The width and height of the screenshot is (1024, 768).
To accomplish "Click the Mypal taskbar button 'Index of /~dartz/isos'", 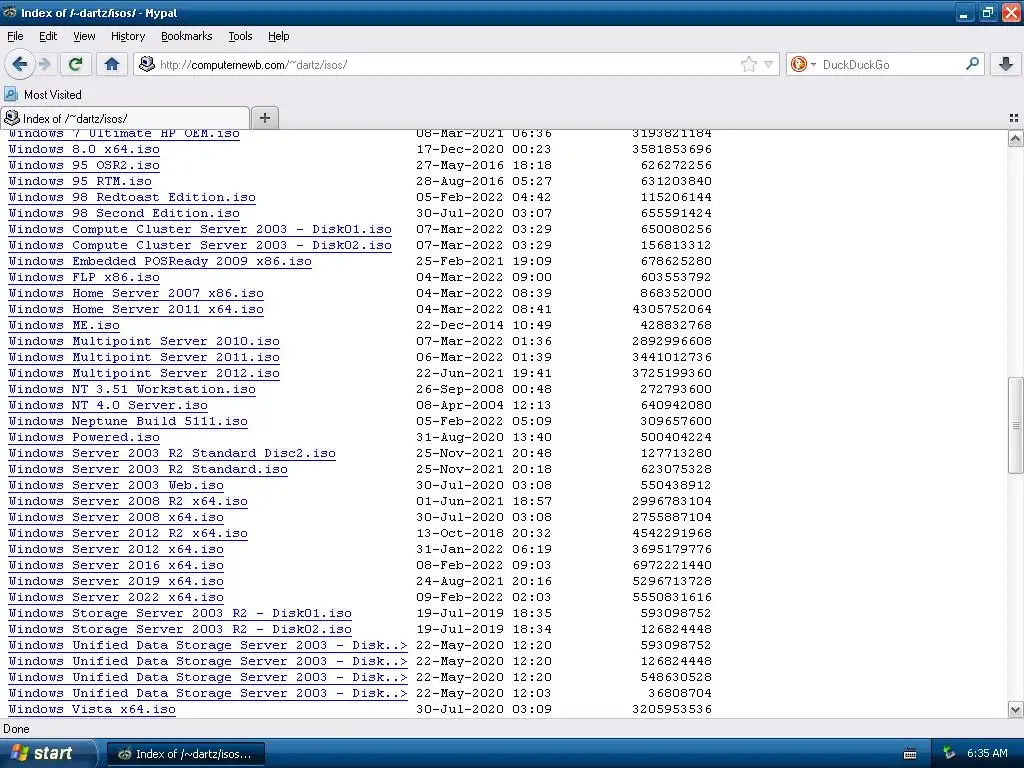I will coord(185,754).
